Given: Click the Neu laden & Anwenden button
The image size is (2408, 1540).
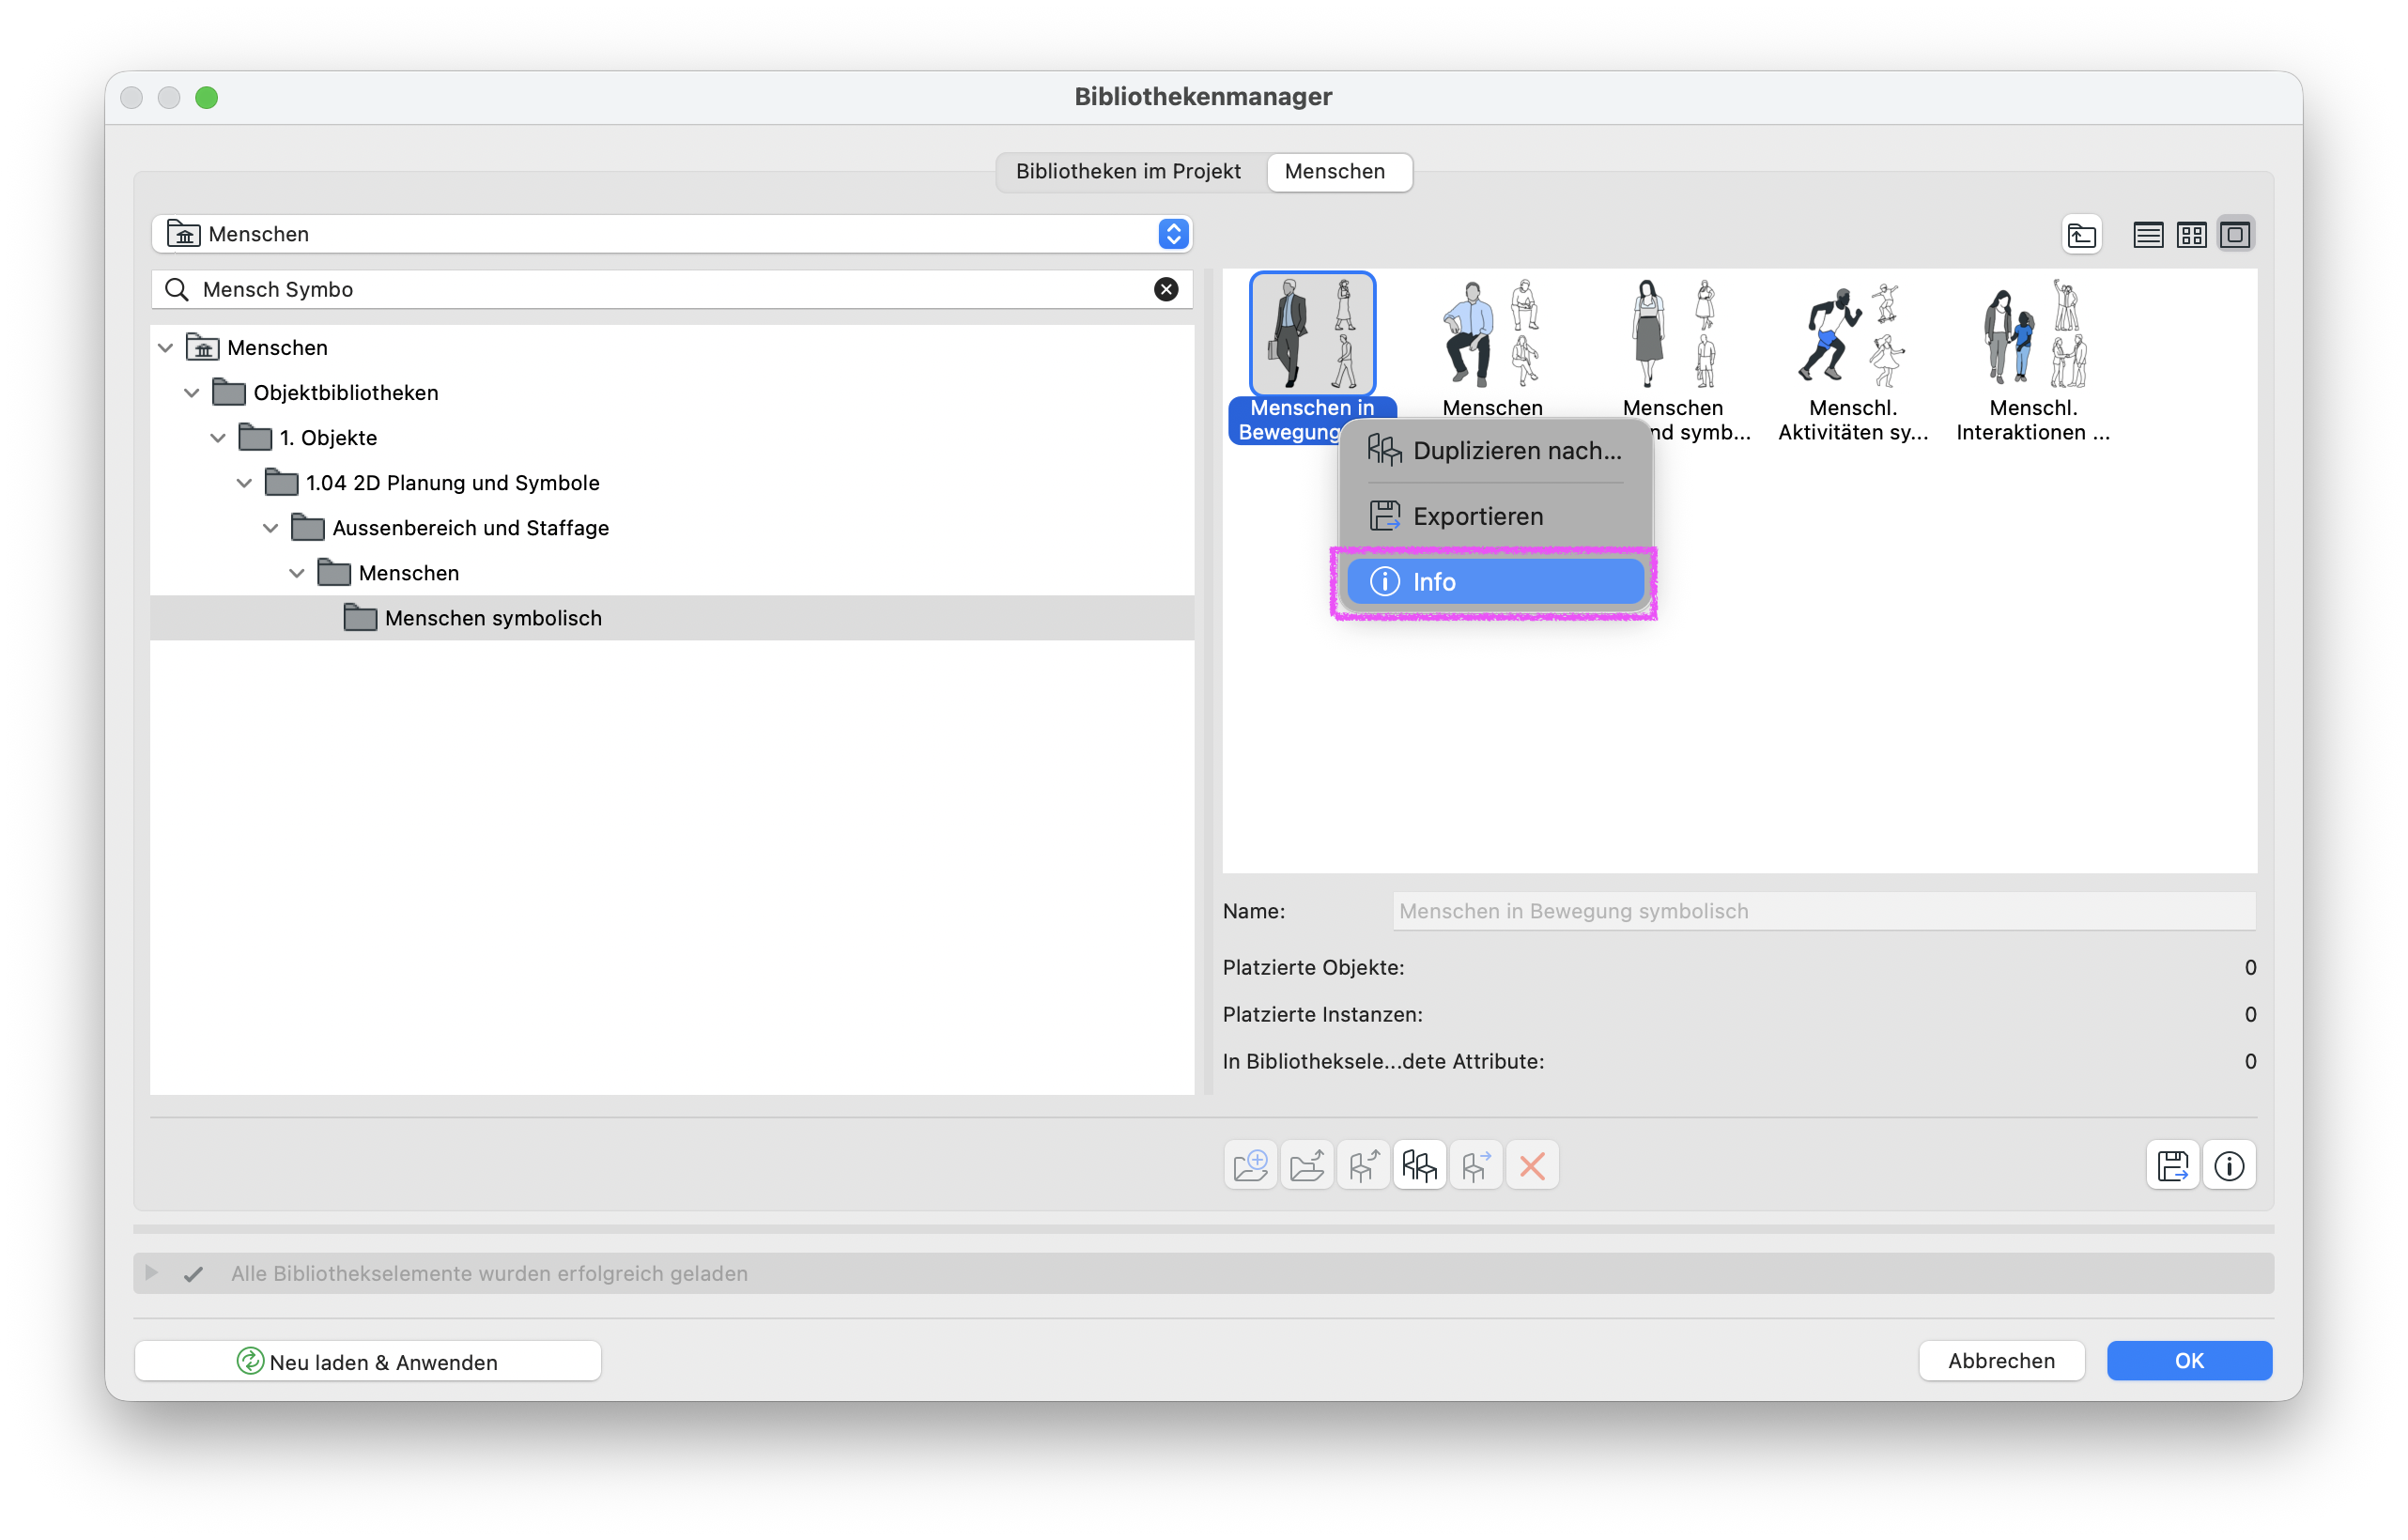Looking at the screenshot, I should 368,1361.
